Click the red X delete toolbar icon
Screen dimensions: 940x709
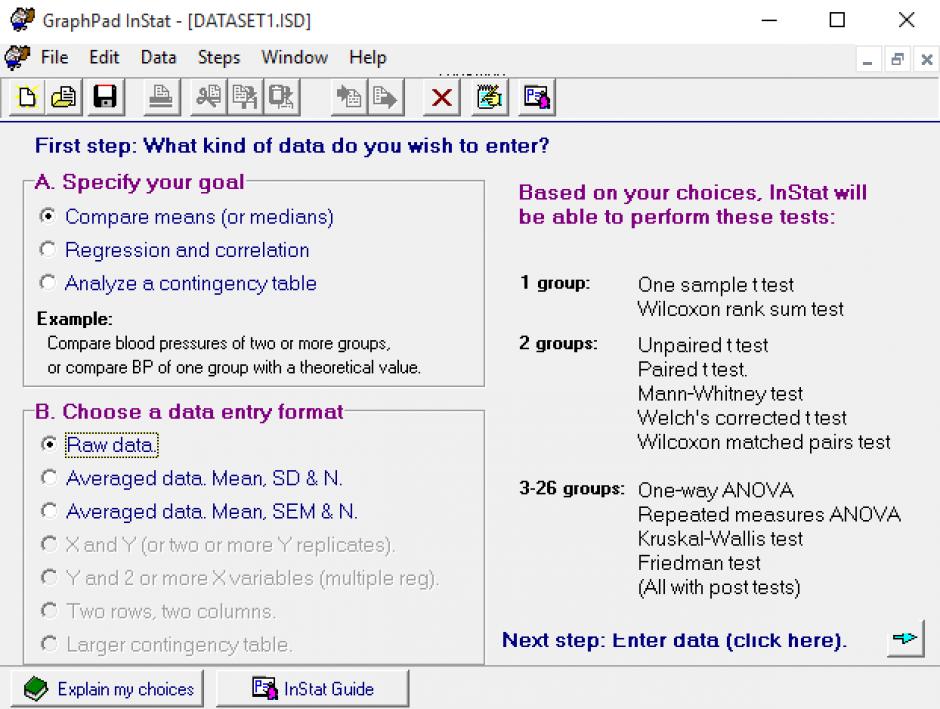click(442, 96)
